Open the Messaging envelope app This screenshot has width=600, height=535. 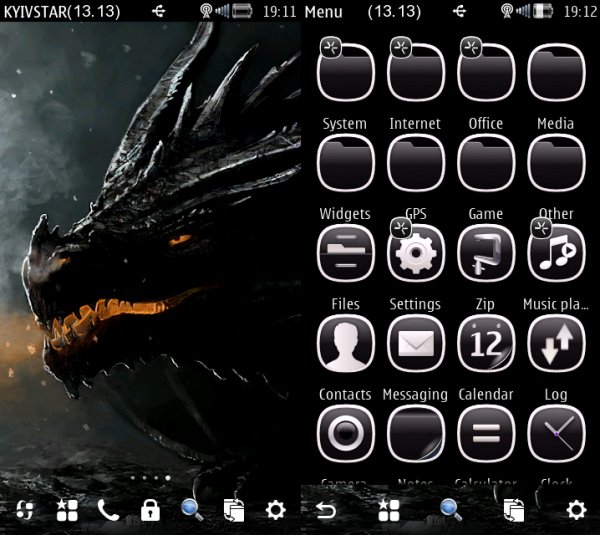tap(416, 343)
